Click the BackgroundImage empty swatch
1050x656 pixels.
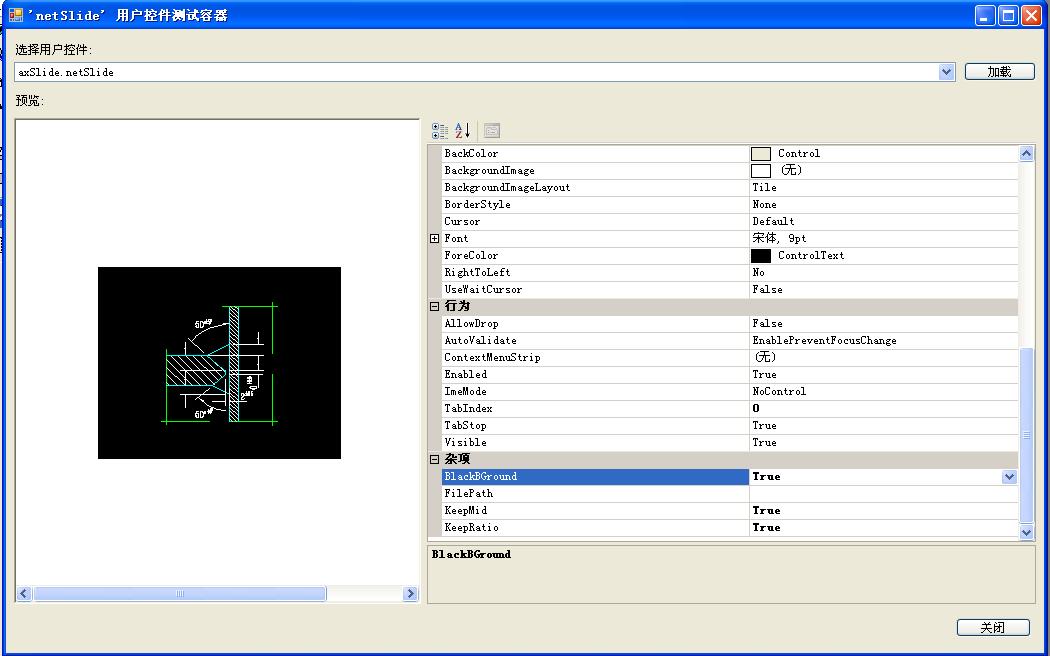tap(761, 171)
